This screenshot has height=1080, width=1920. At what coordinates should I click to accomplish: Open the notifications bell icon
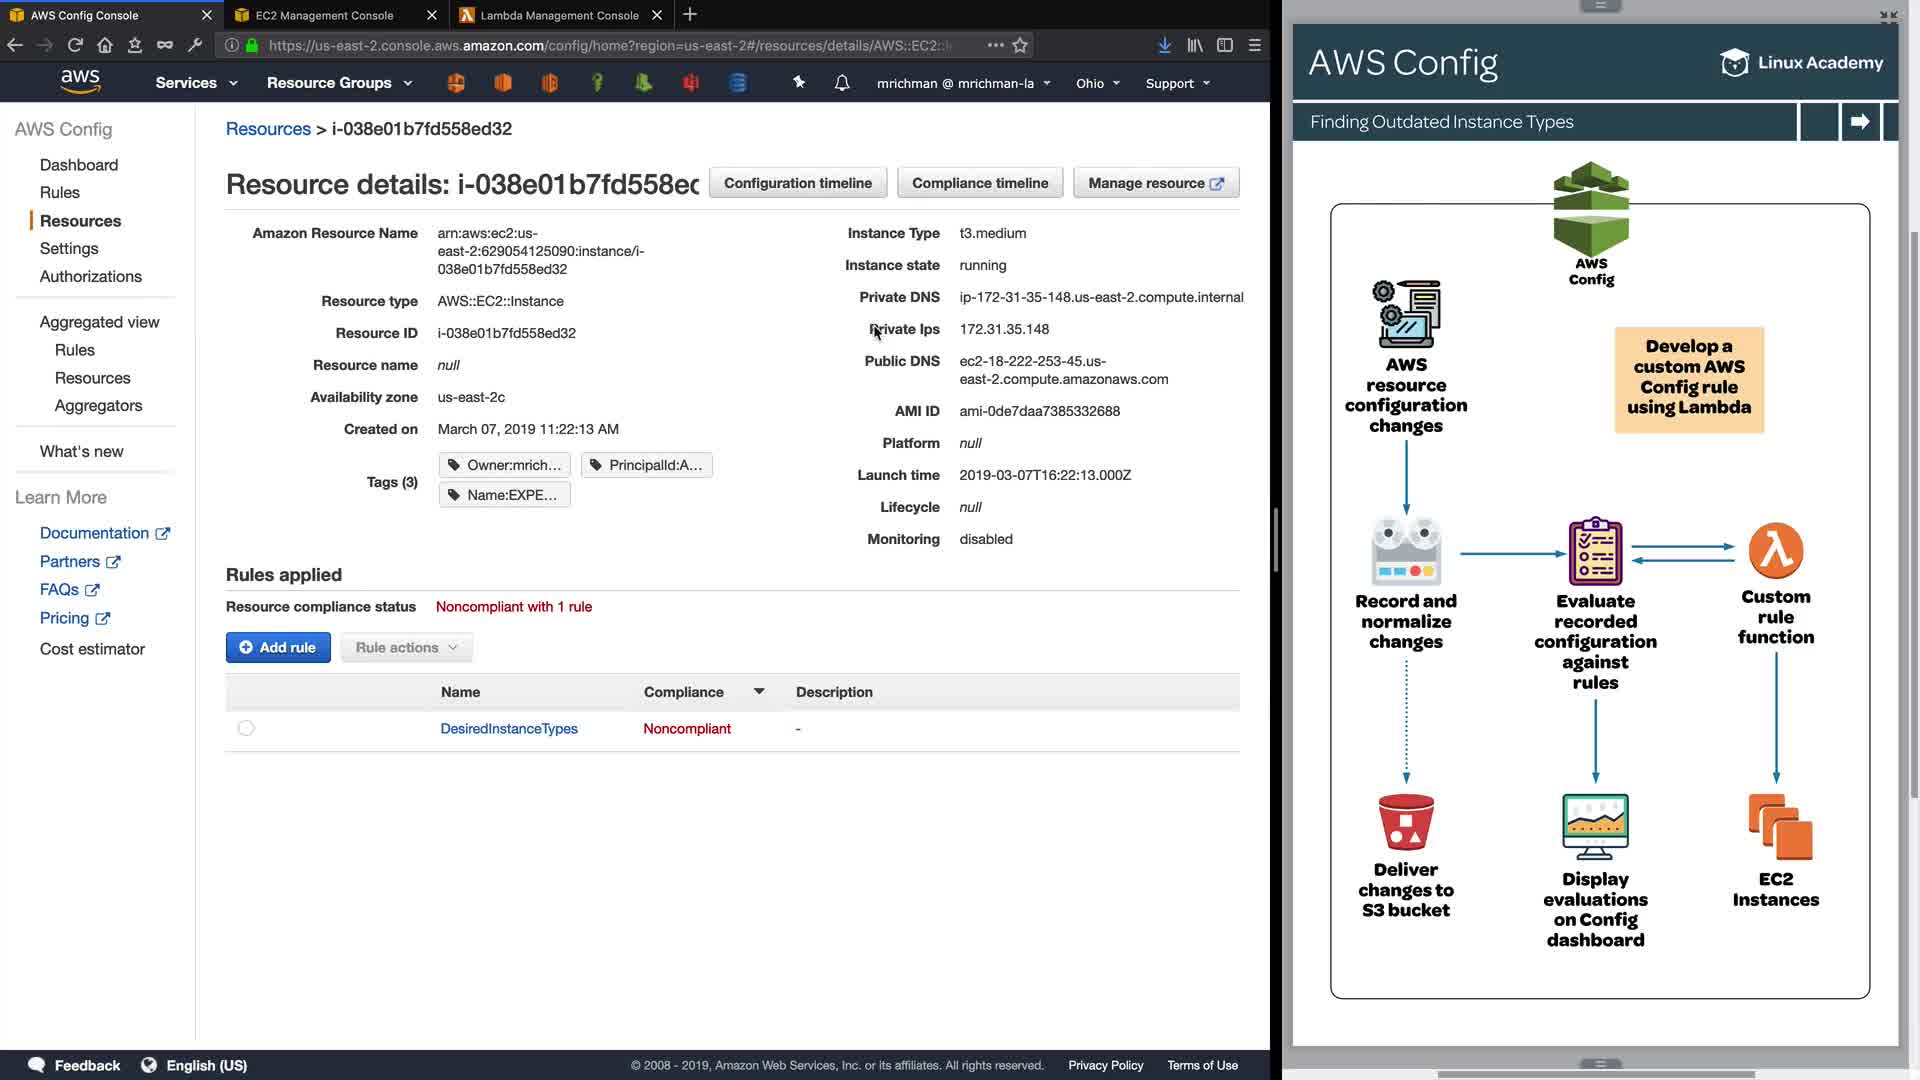click(x=842, y=83)
